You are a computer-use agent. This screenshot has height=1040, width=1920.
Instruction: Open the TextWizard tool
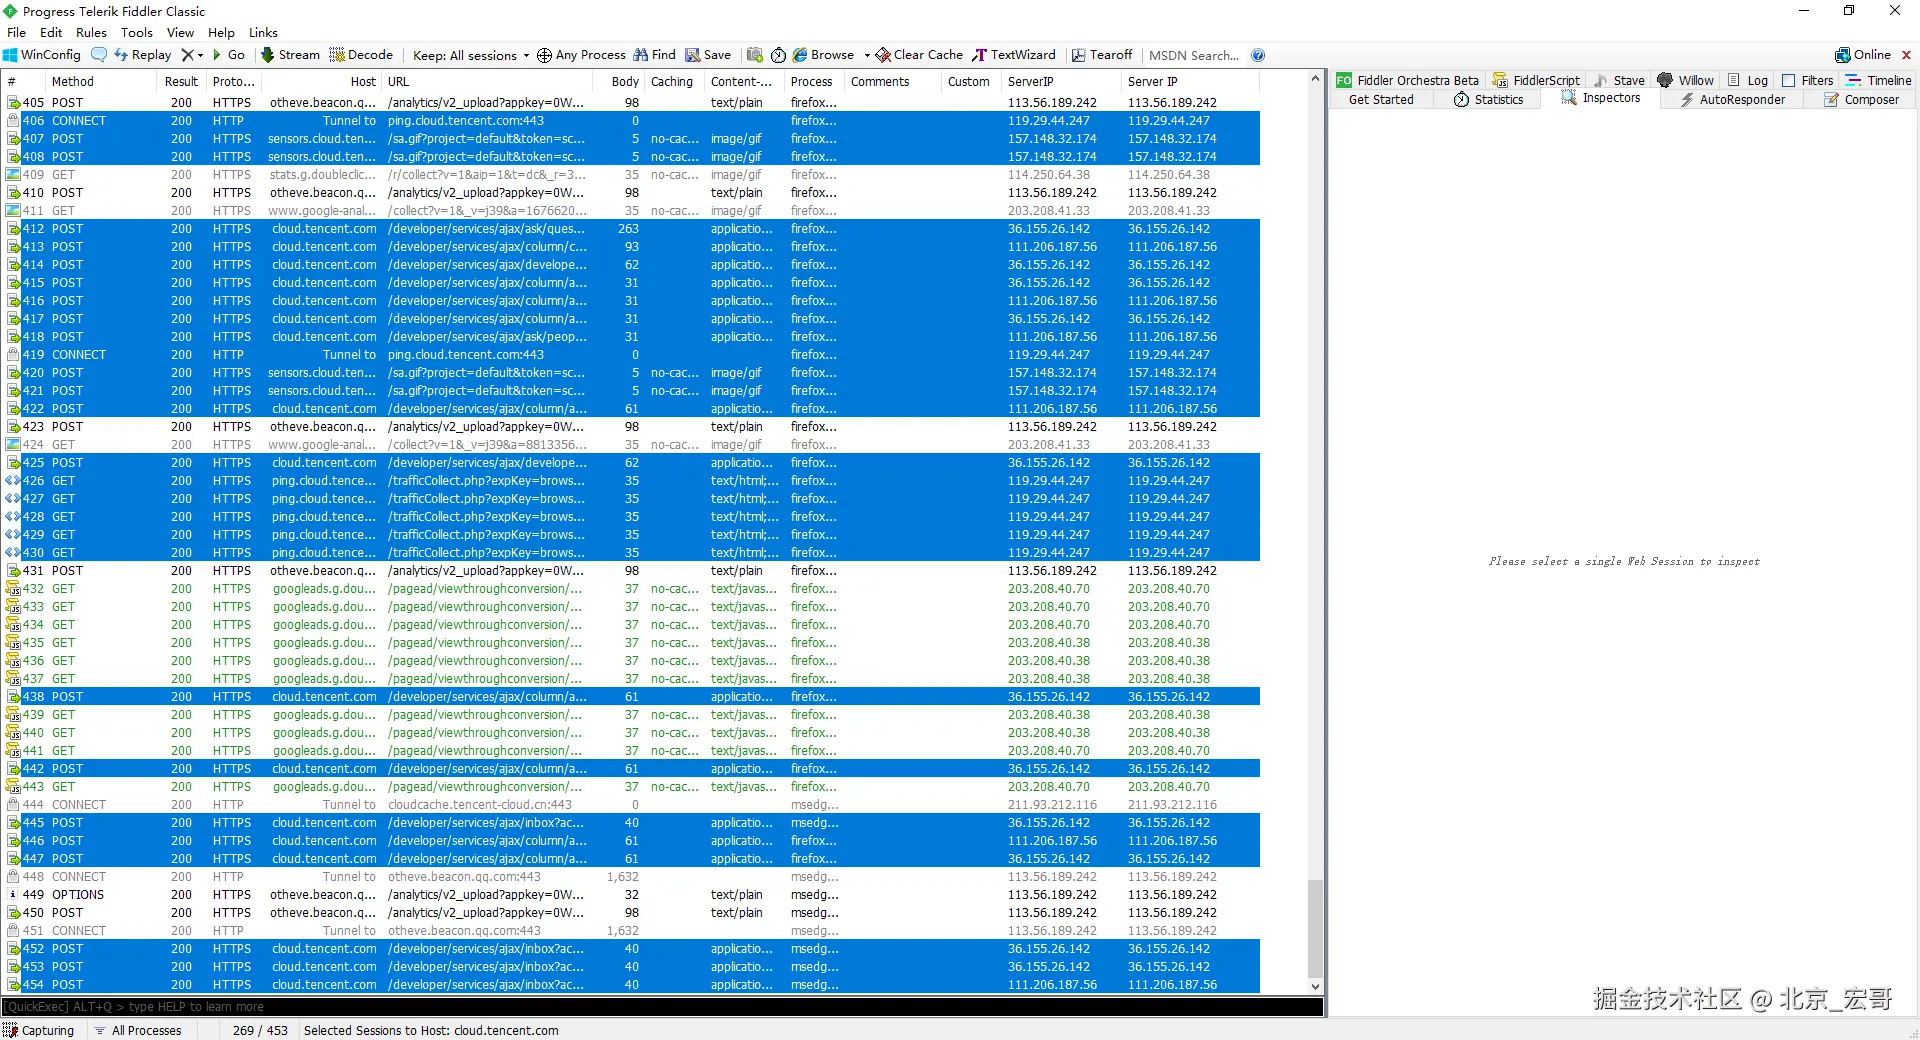[x=1014, y=55]
